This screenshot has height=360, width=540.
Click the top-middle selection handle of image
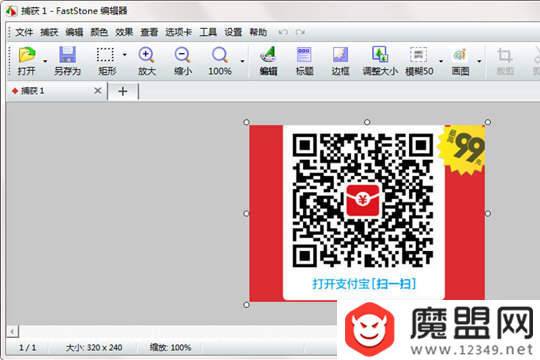pyautogui.click(x=367, y=122)
